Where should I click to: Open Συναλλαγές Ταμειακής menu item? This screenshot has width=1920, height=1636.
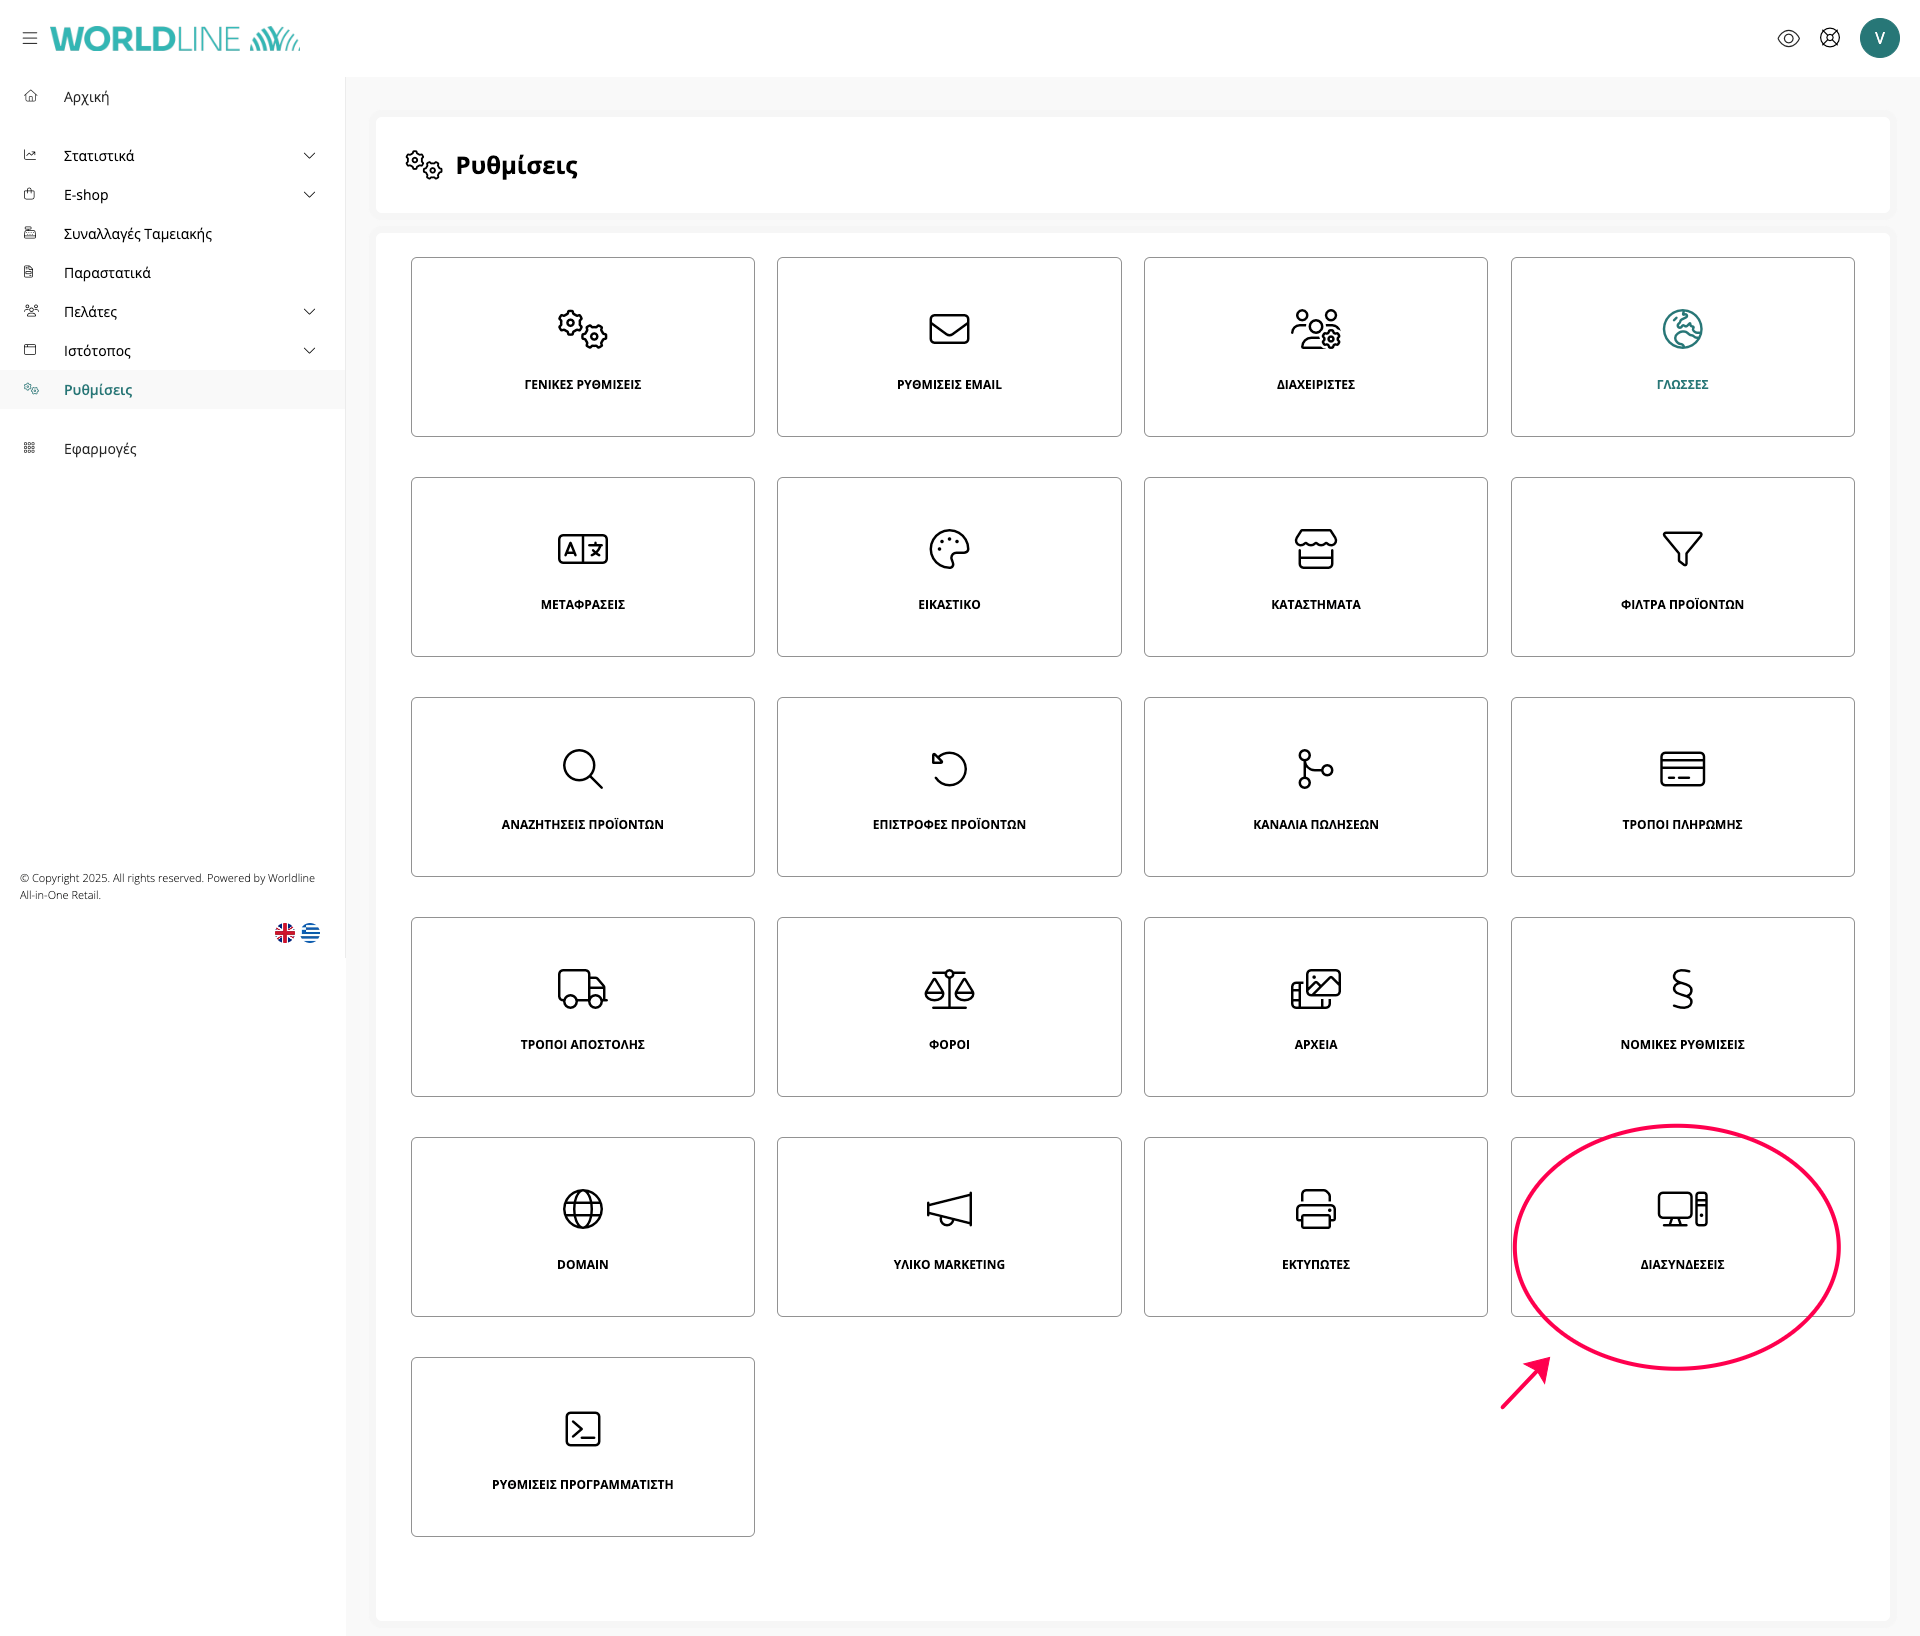[137, 233]
